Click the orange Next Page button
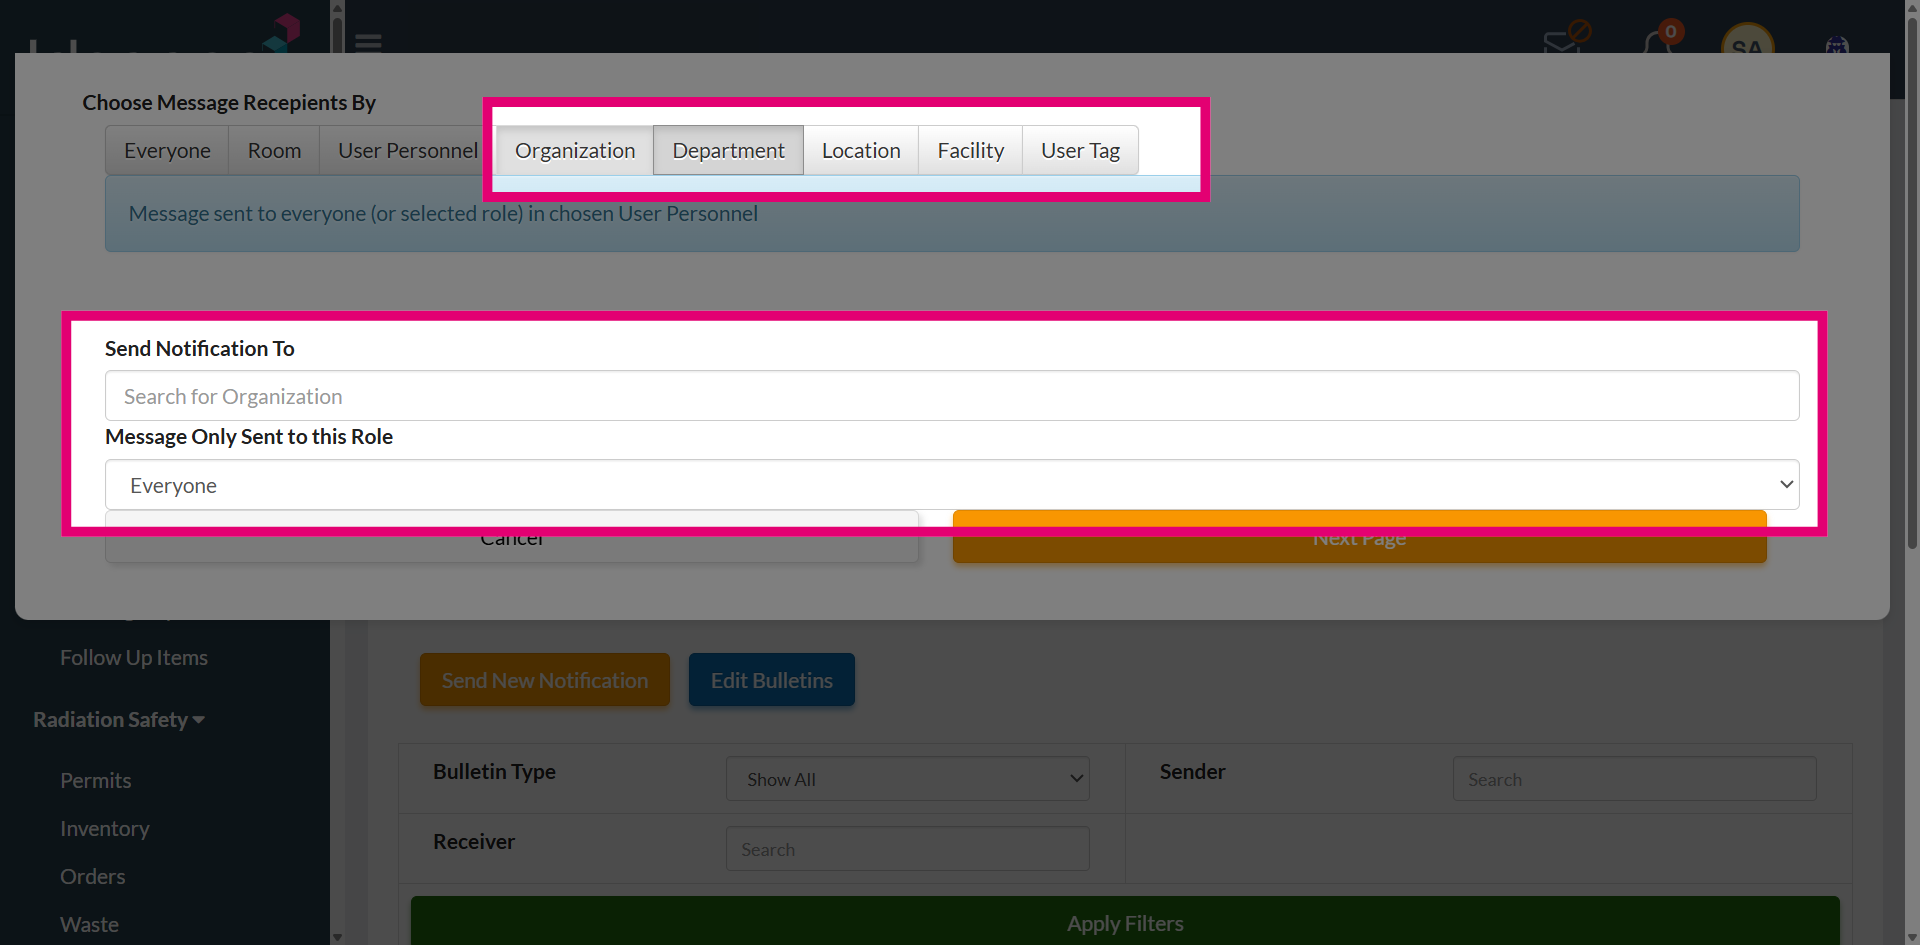 pos(1360,538)
